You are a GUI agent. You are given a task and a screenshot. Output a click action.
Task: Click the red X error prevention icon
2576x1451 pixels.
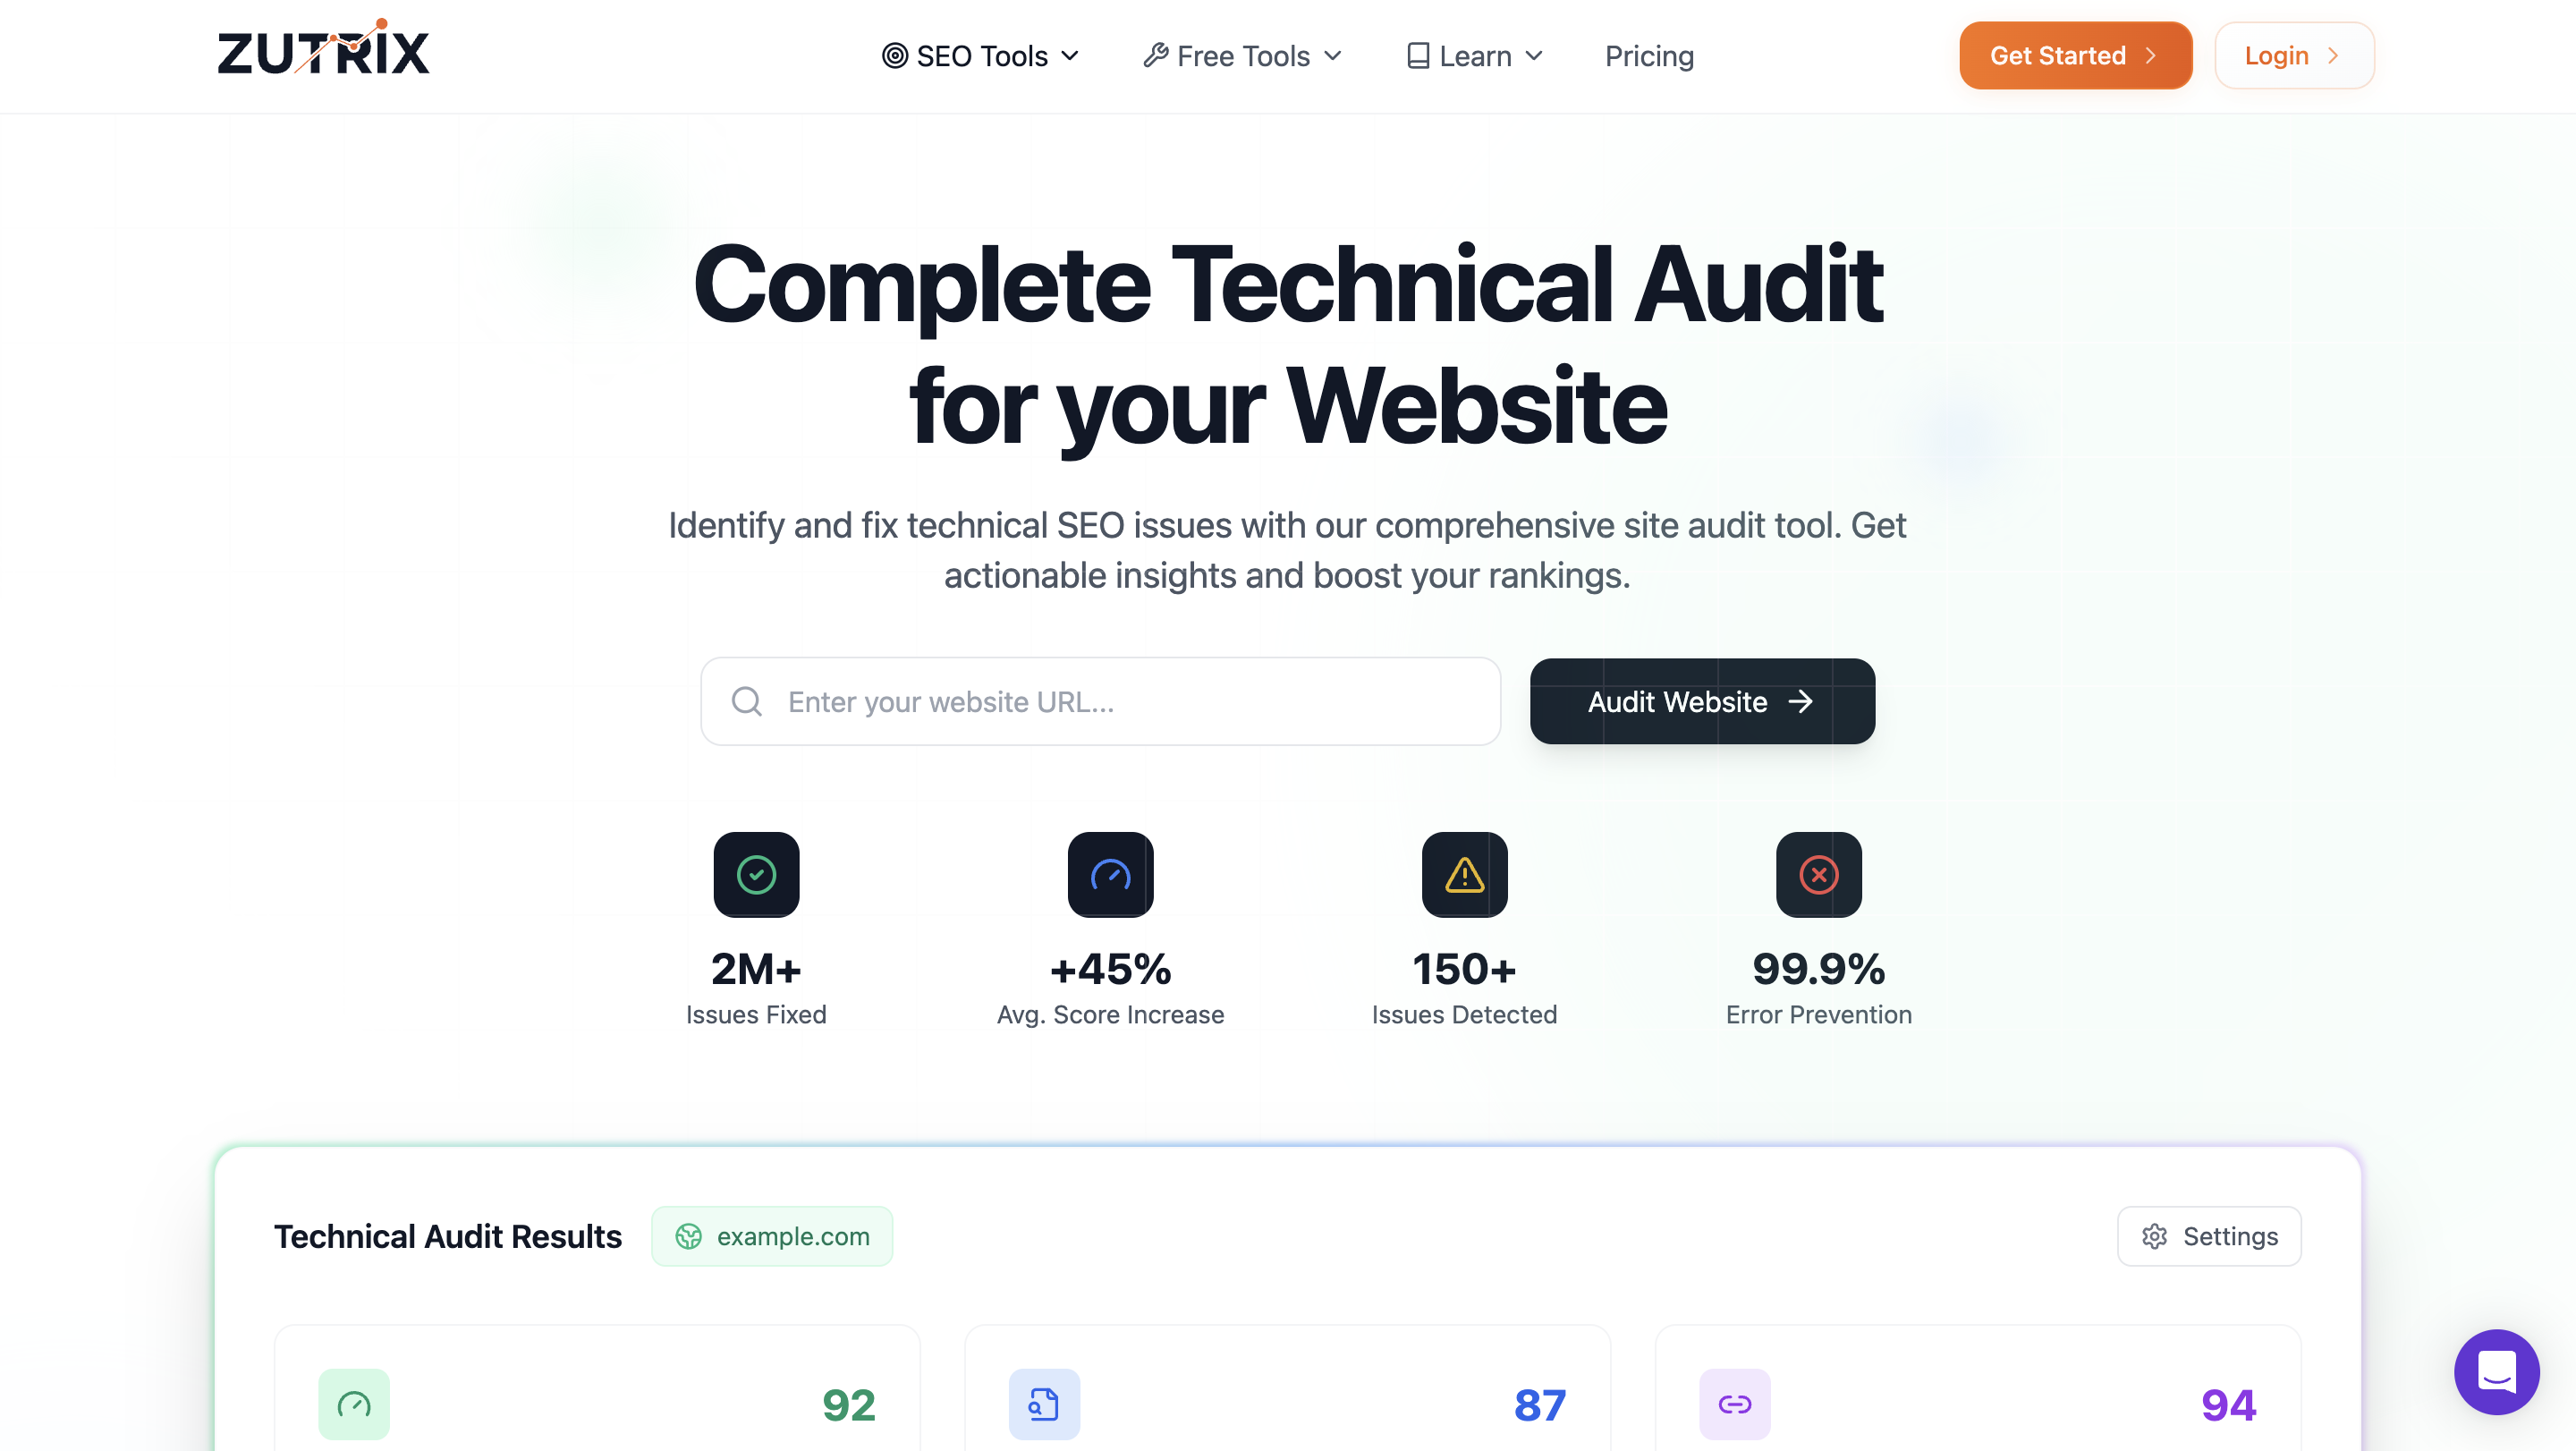click(1818, 874)
